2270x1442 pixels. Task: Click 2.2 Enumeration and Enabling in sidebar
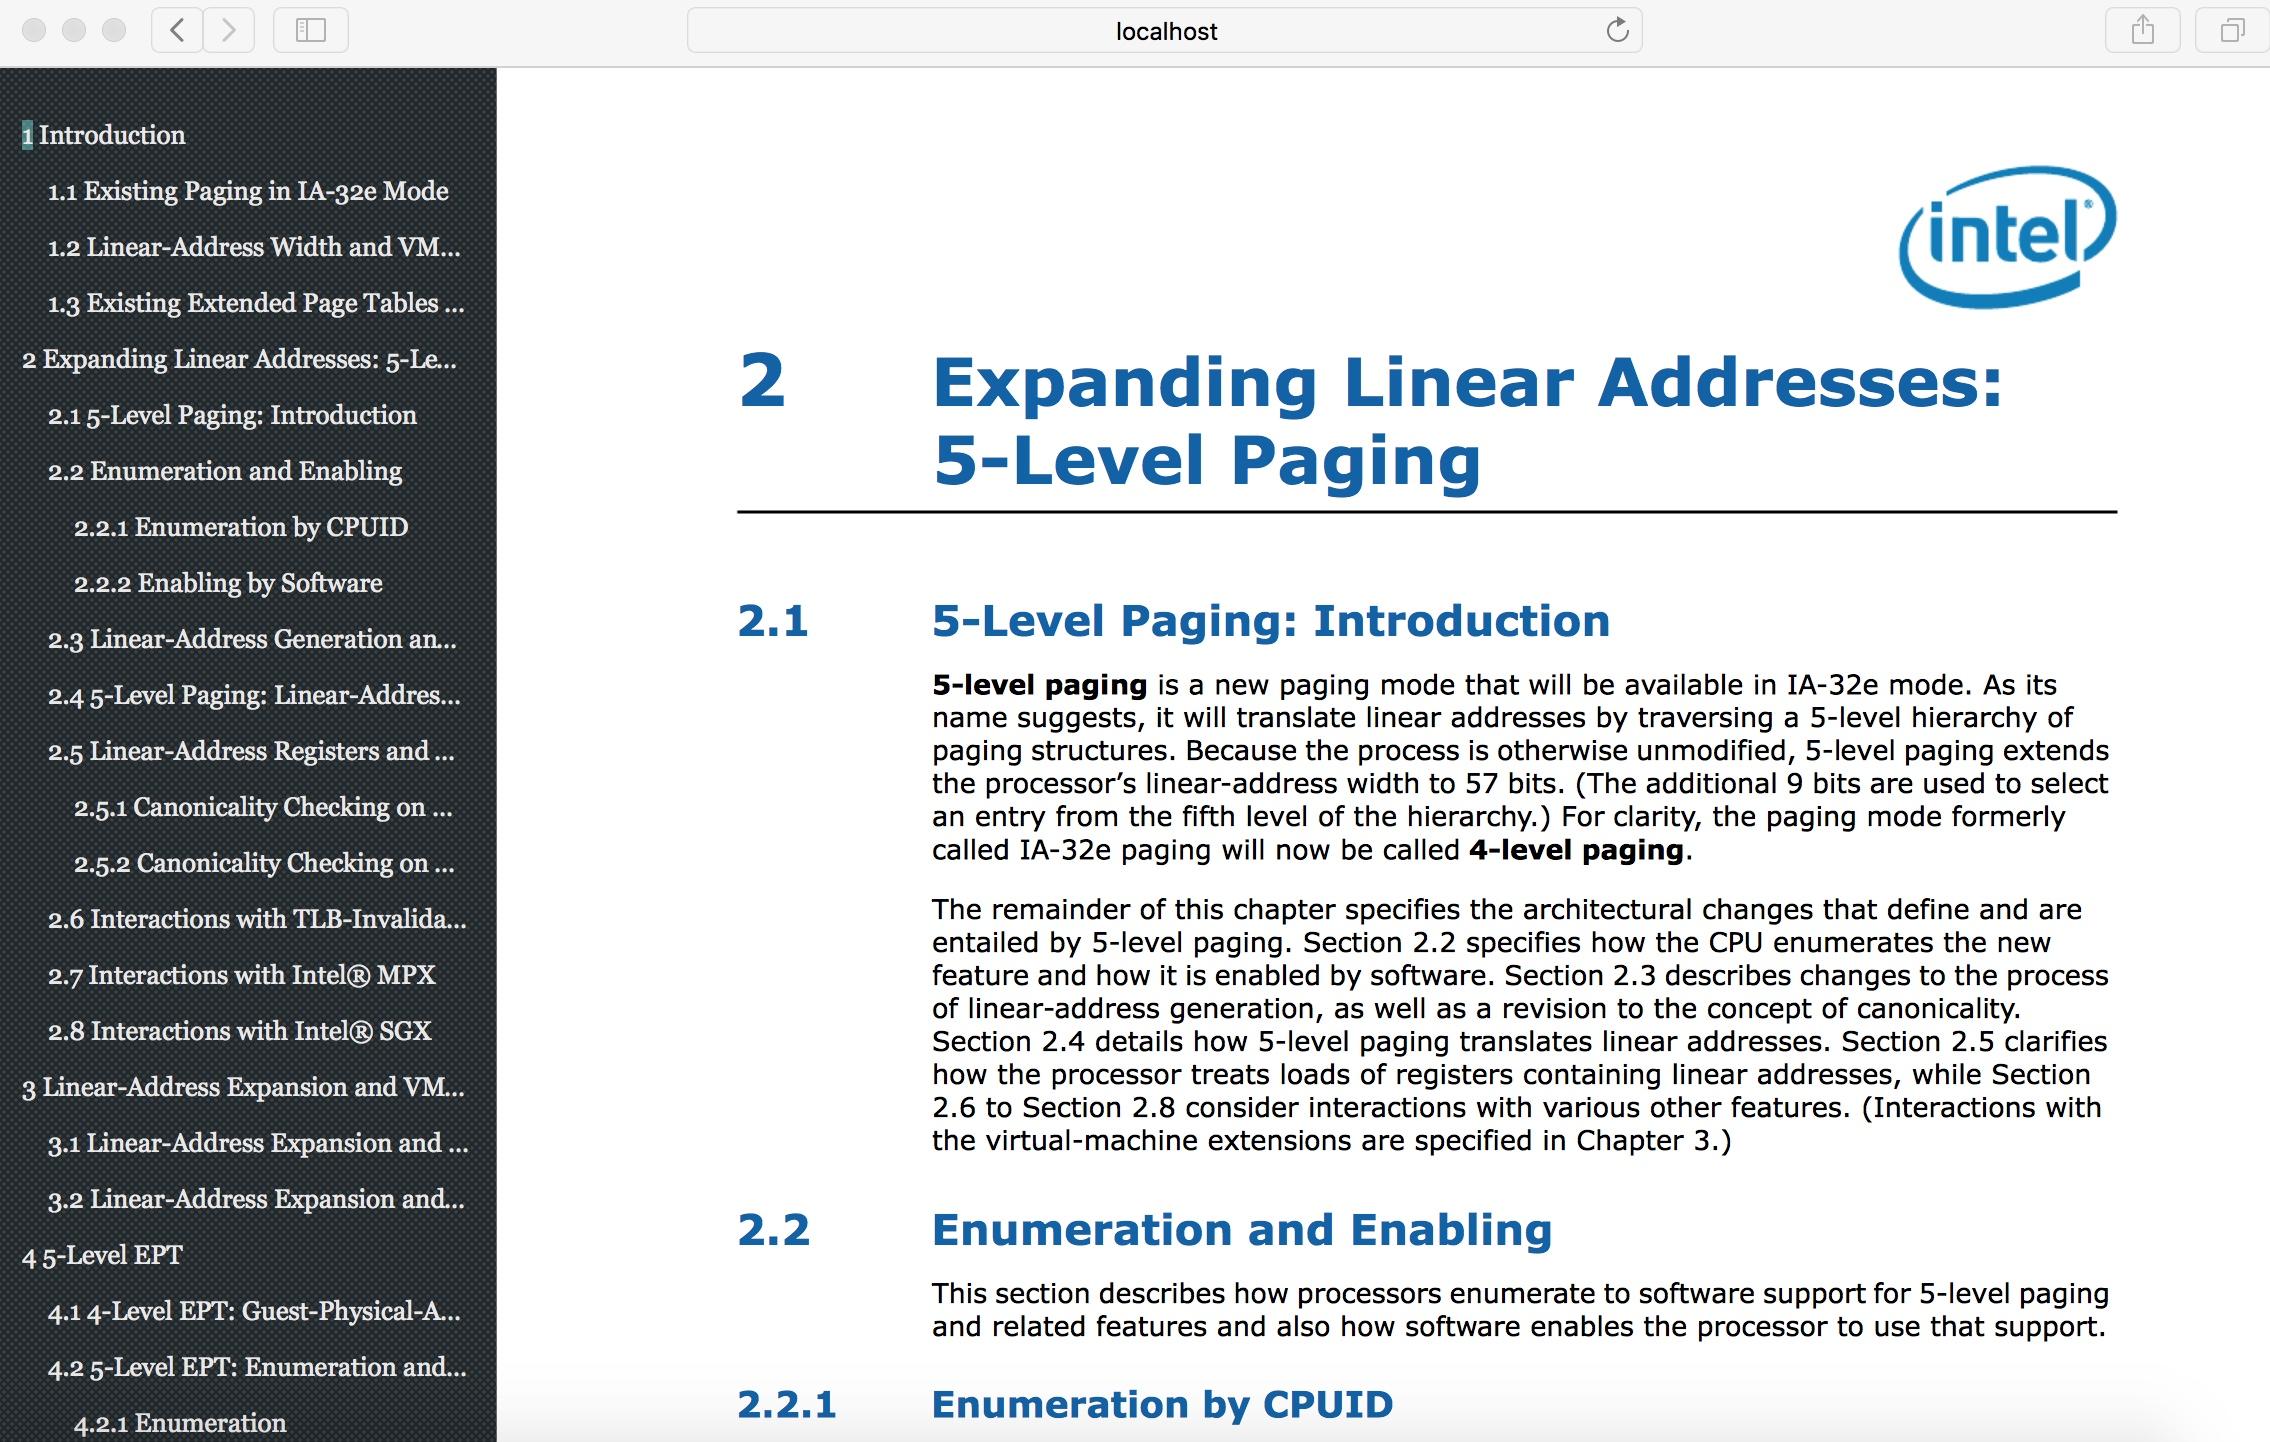225,471
